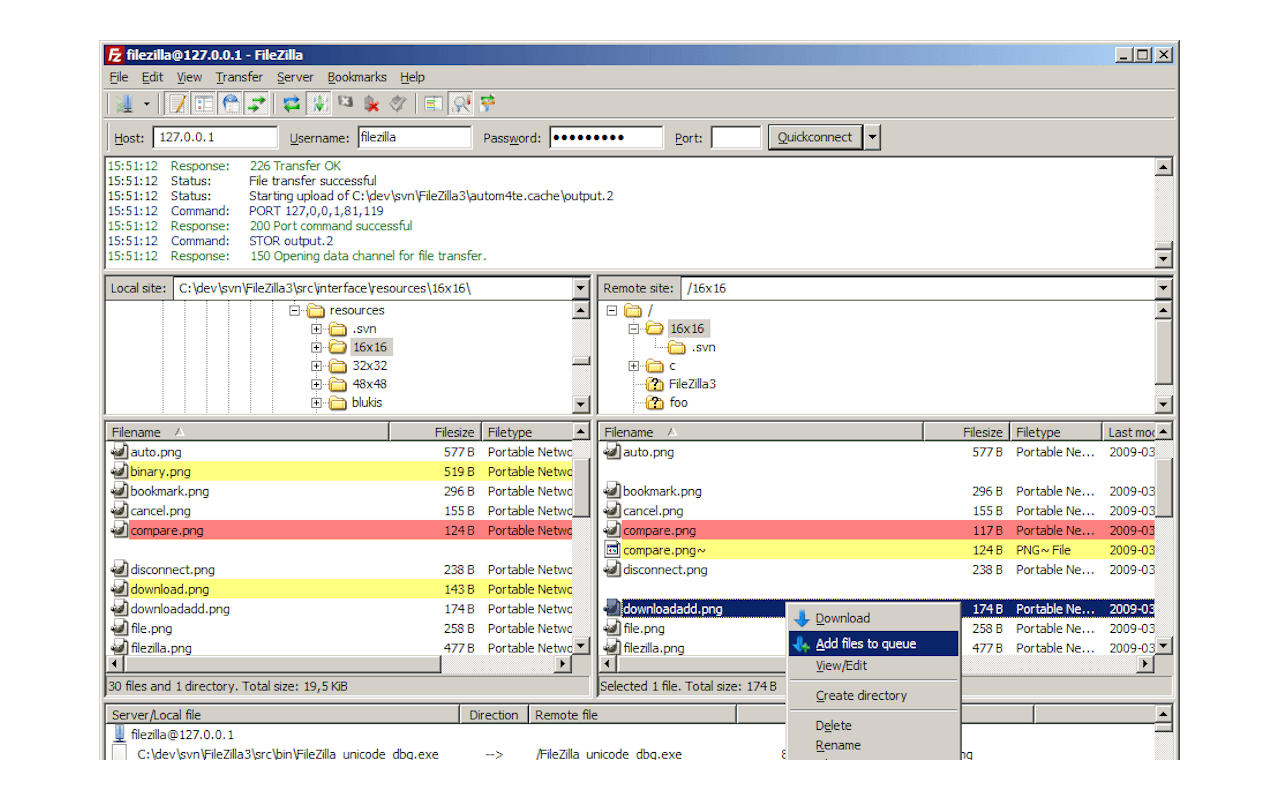Click local binary.png file icon
1280x800 pixels.
[x=120, y=471]
